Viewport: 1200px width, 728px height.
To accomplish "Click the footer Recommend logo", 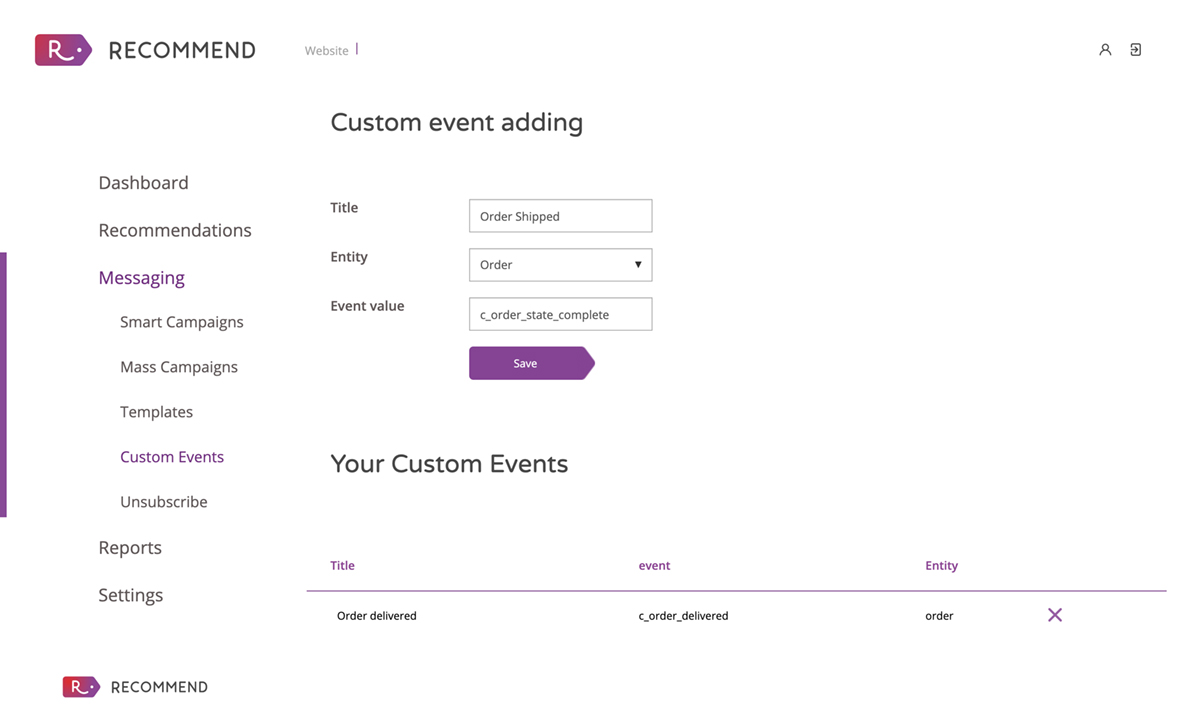I will click(x=135, y=687).
